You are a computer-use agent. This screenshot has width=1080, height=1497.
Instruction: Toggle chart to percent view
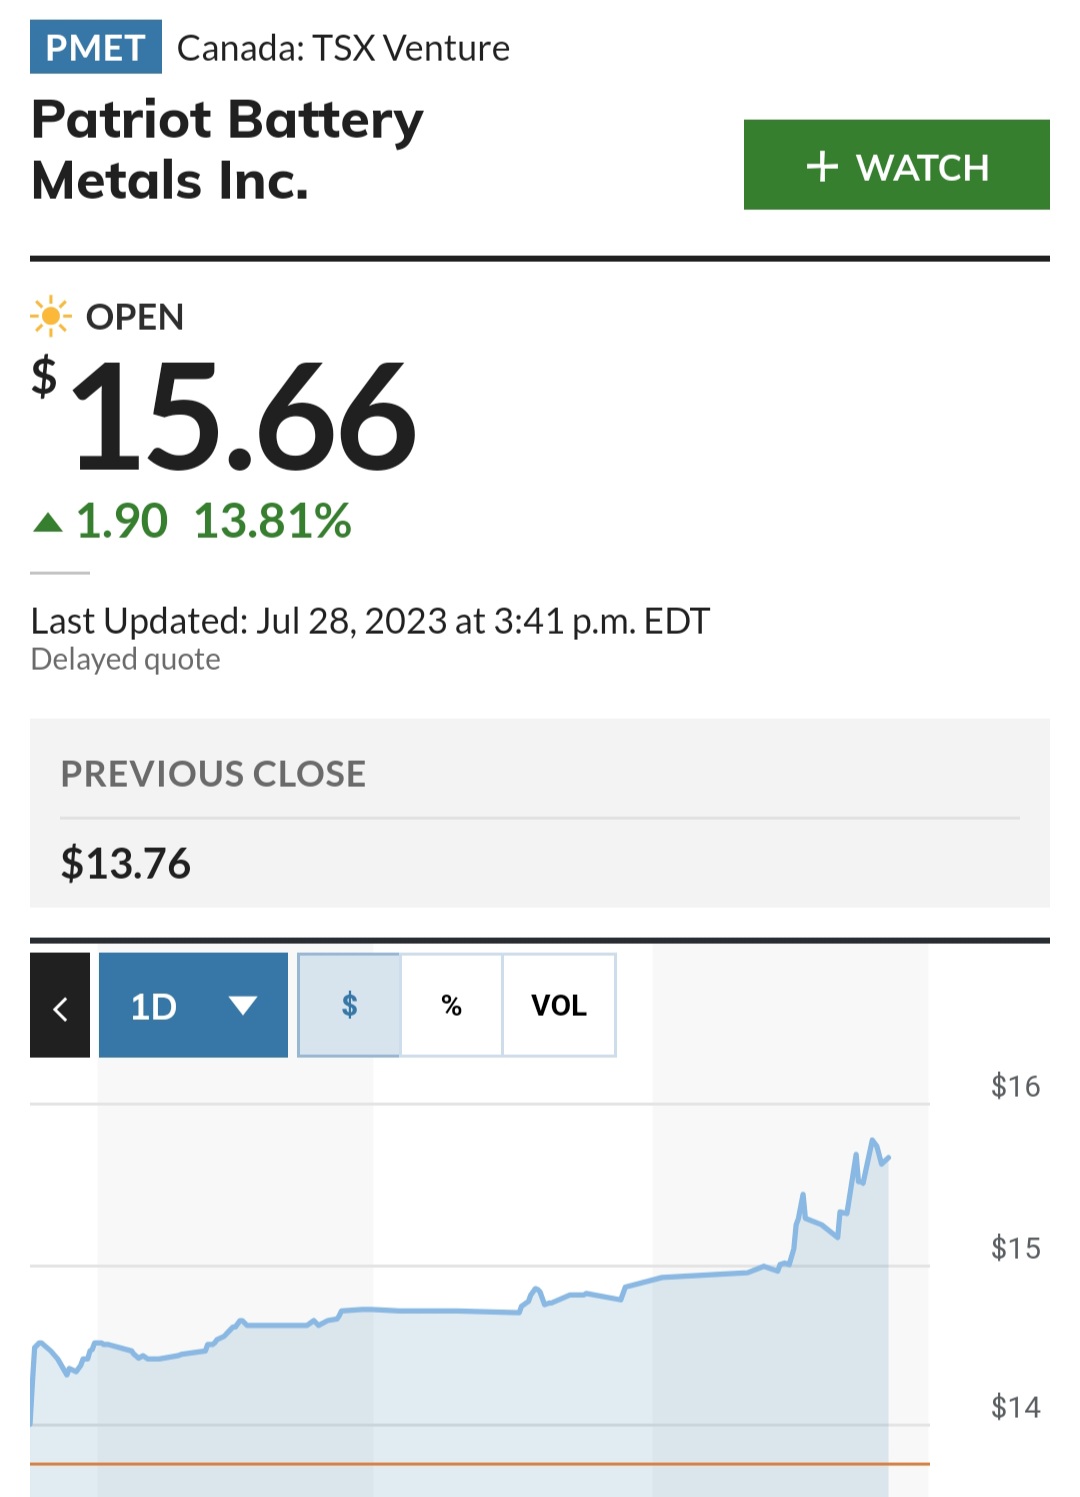pos(451,1005)
